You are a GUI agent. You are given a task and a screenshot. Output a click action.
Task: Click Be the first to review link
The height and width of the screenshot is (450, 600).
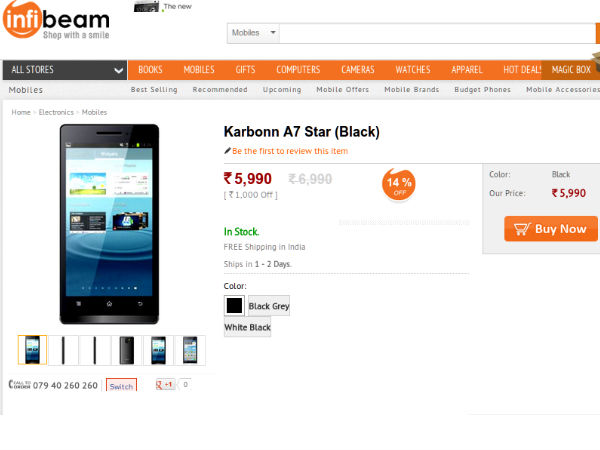[x=290, y=151]
